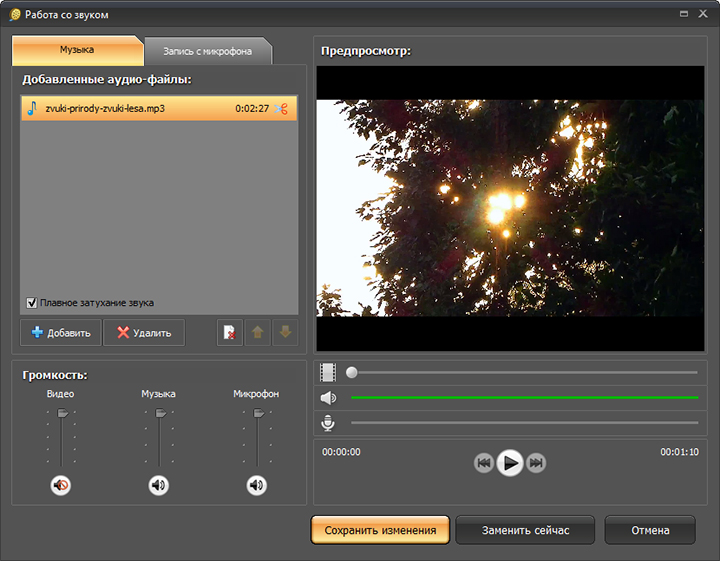Image resolution: width=720 pixels, height=561 pixels.
Task: Click the filmstrip video track icon
Action: (x=328, y=372)
